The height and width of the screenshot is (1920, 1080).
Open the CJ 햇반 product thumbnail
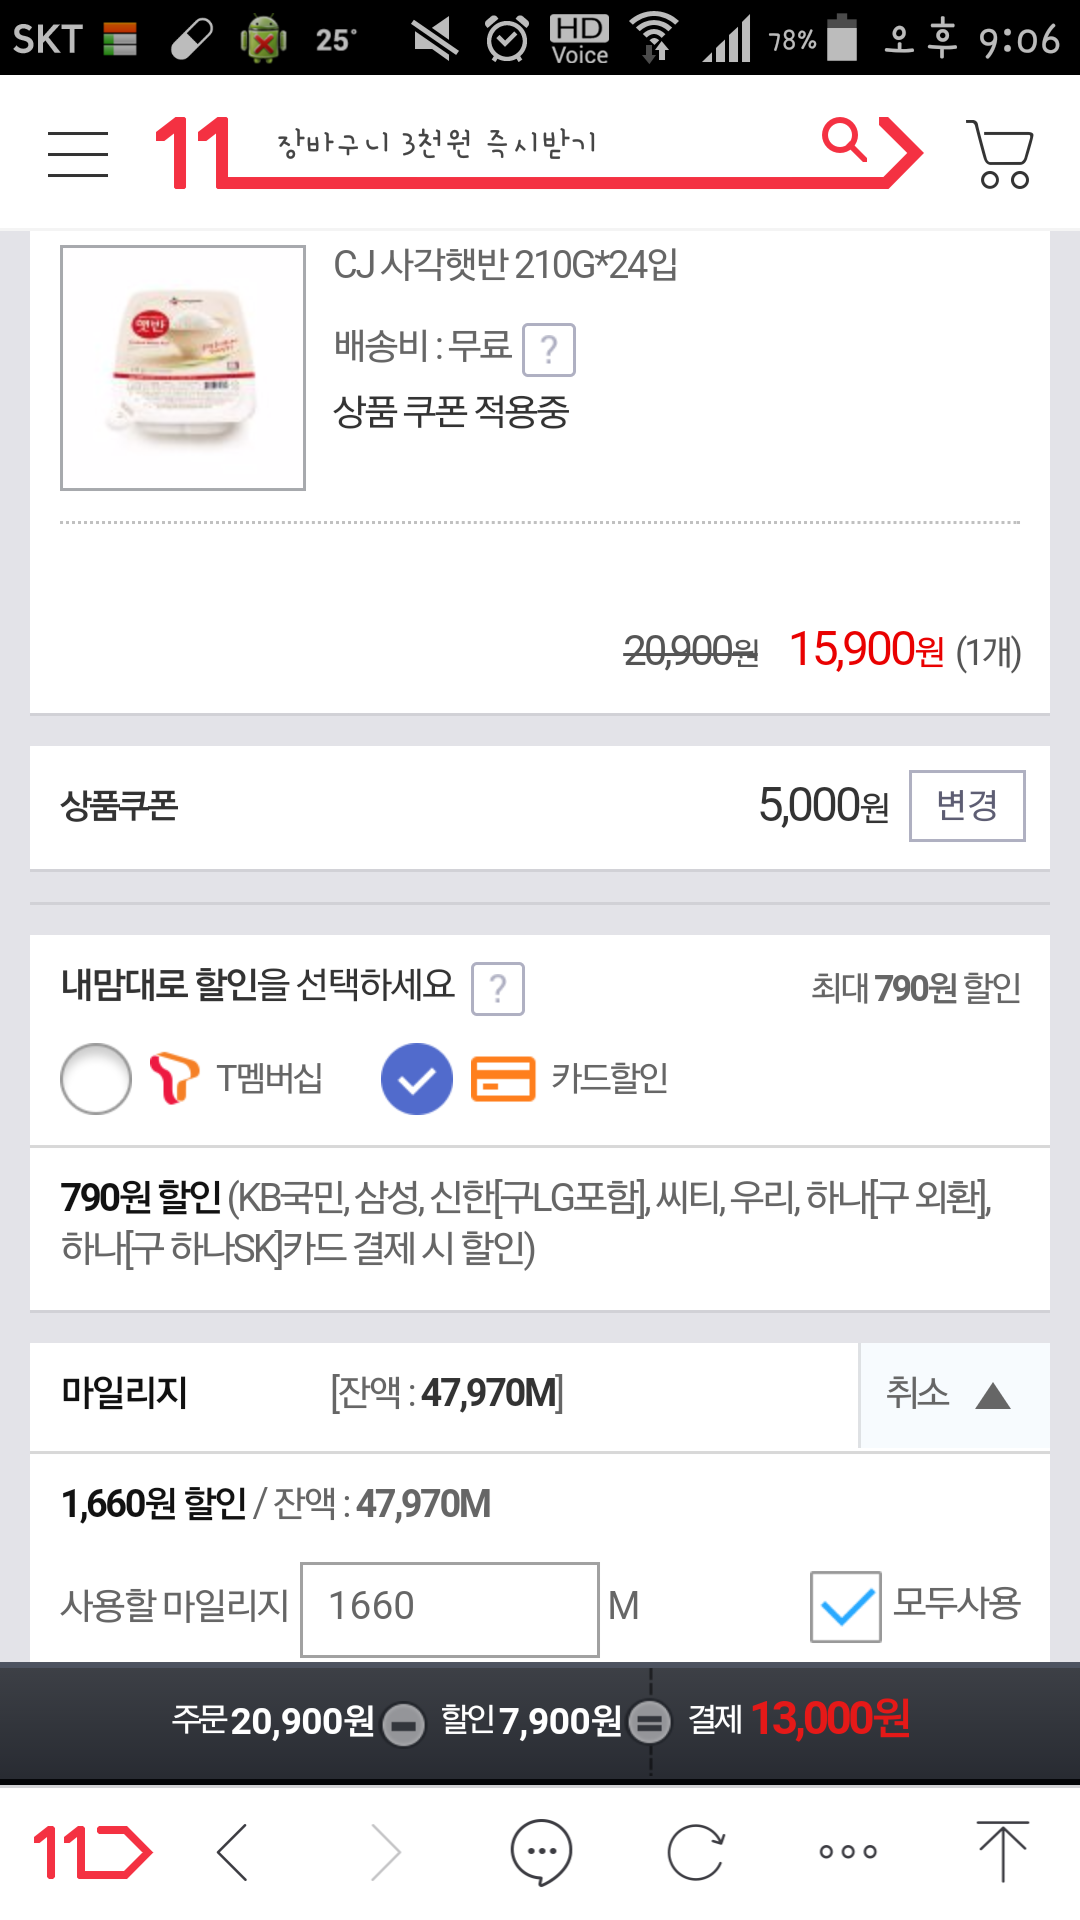pos(183,368)
